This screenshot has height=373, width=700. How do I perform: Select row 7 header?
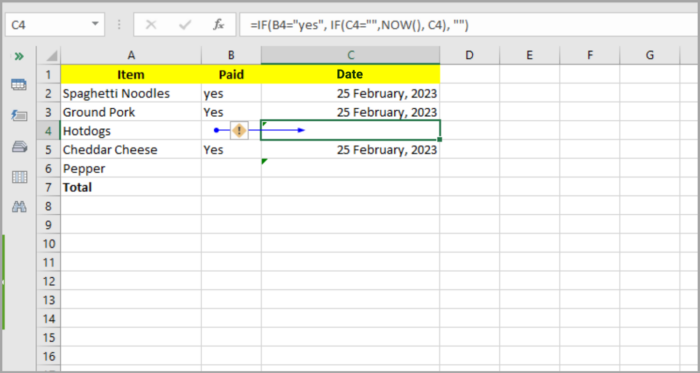[49, 187]
